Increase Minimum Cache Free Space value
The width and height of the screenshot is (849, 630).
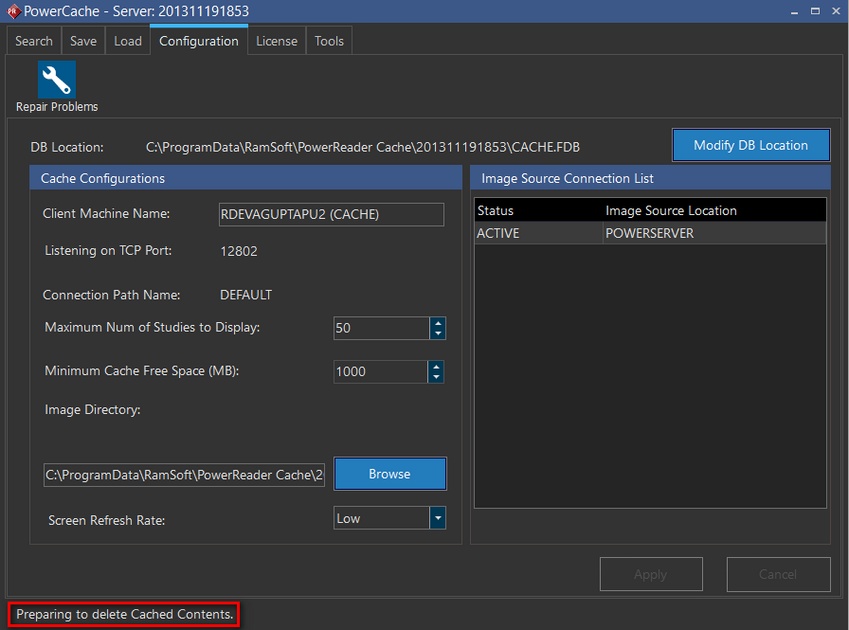click(x=436, y=366)
